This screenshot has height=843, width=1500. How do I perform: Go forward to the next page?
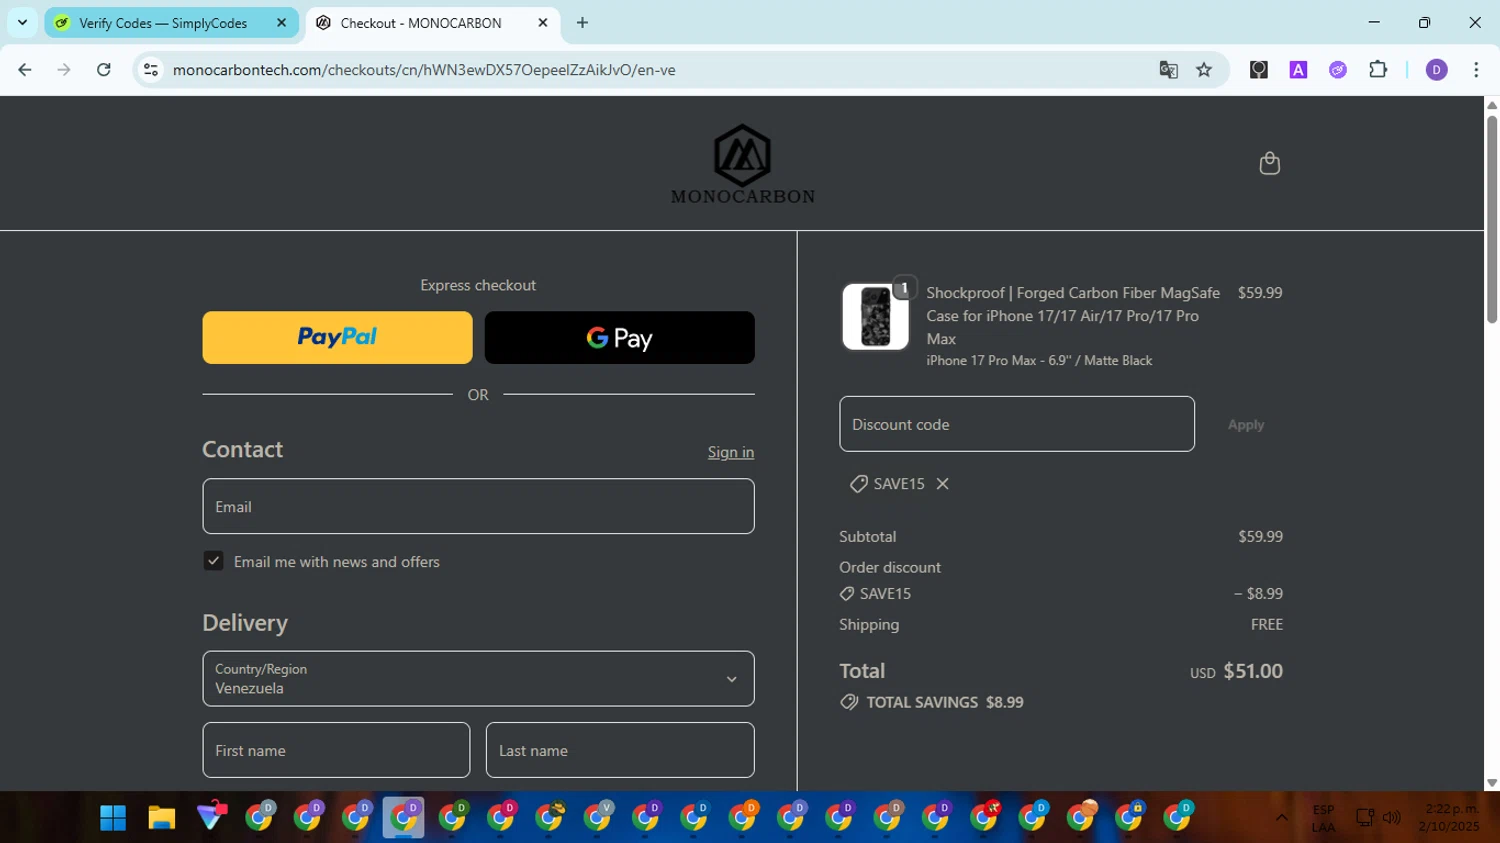coord(64,70)
